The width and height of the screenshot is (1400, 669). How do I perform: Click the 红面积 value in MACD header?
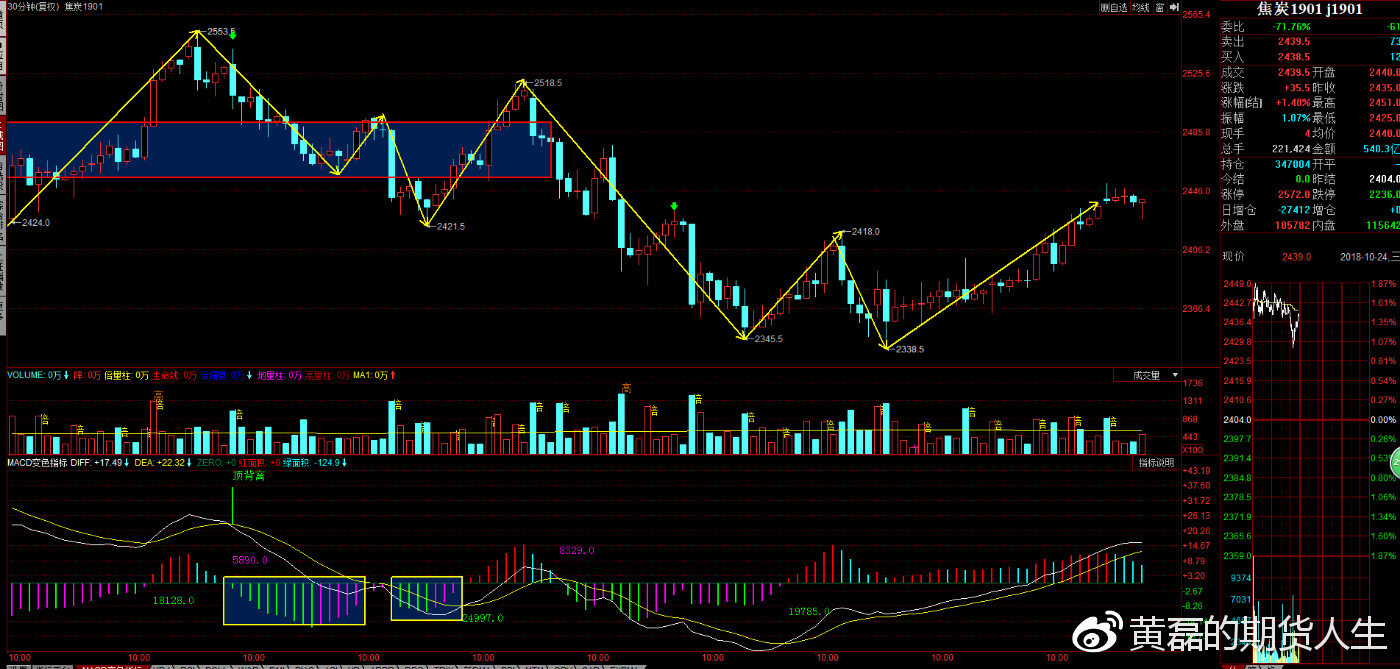261,463
